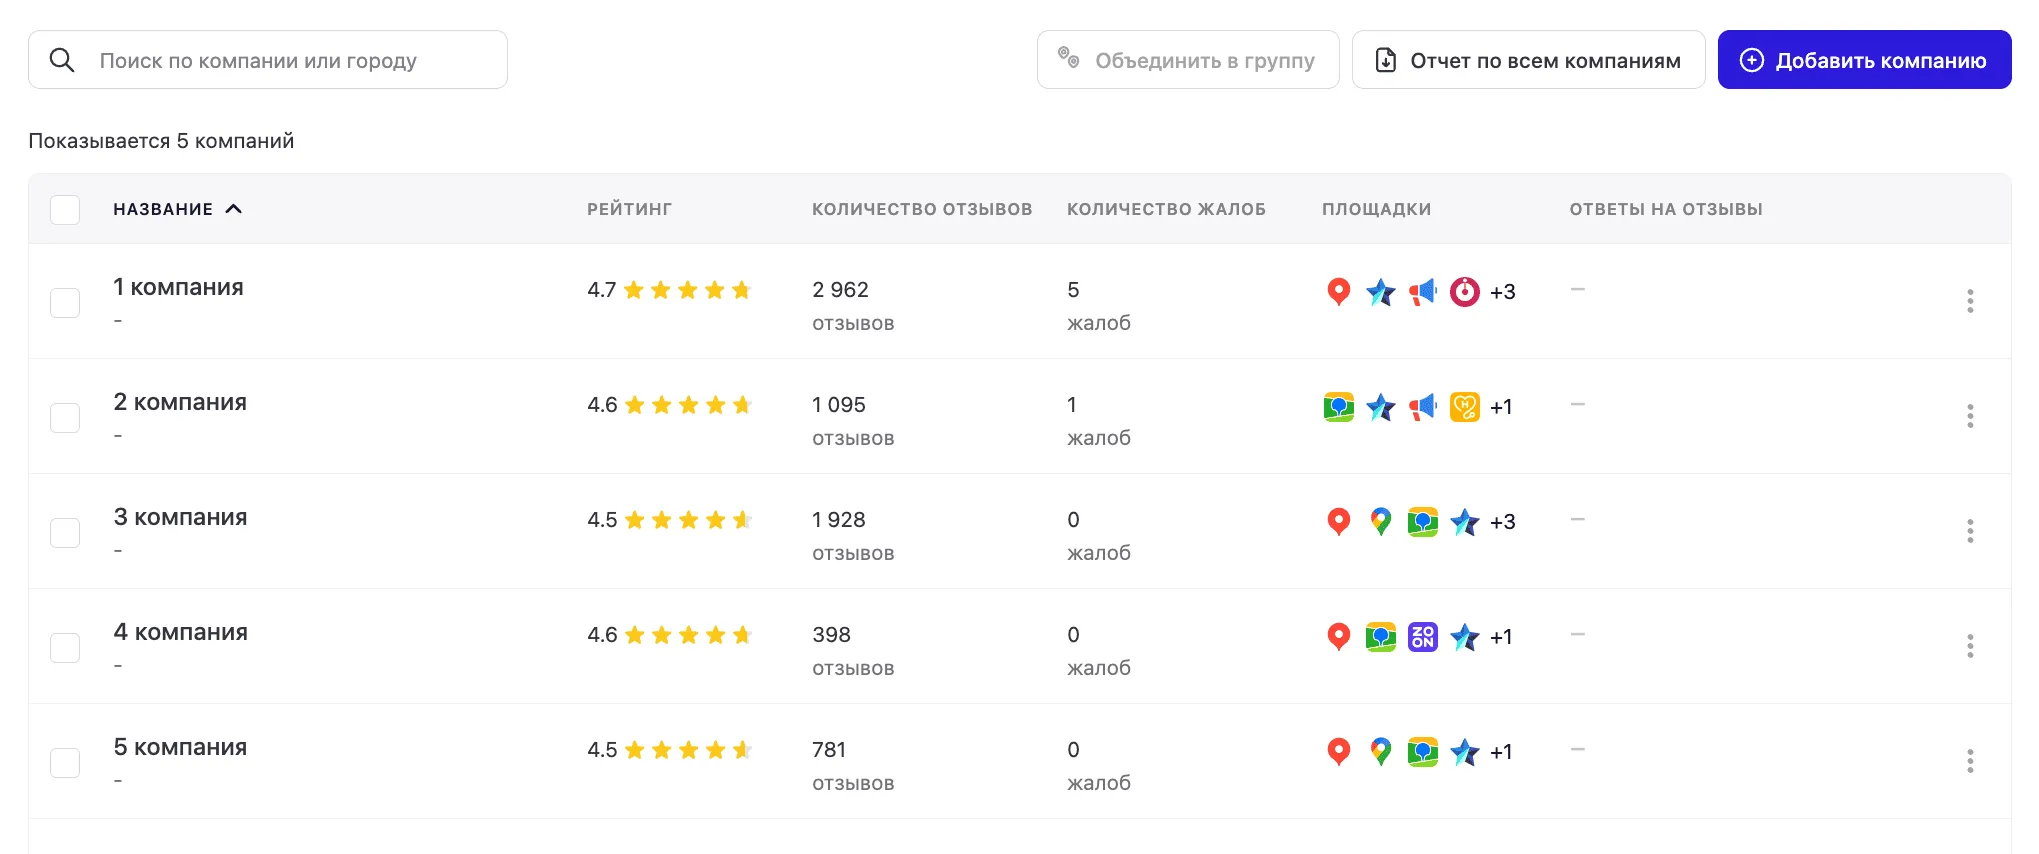Click the megaphone platform icon for 1 компания
This screenshot has width=2039, height=854.
1422,292
